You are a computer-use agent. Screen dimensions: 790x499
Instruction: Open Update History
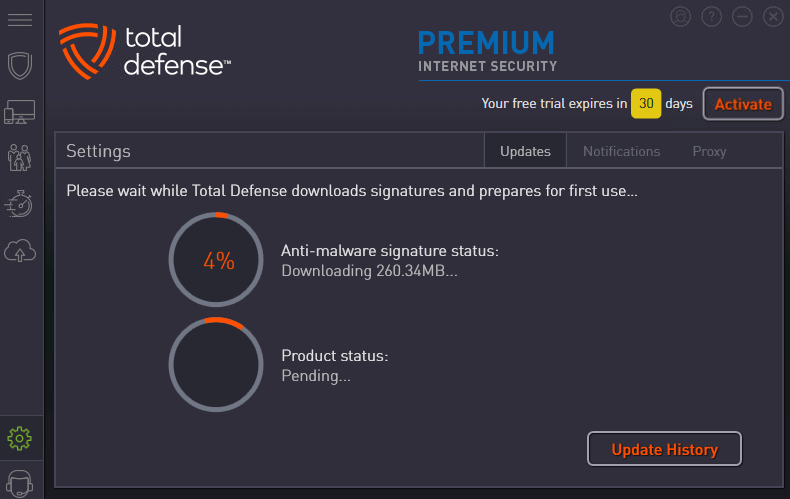(664, 449)
